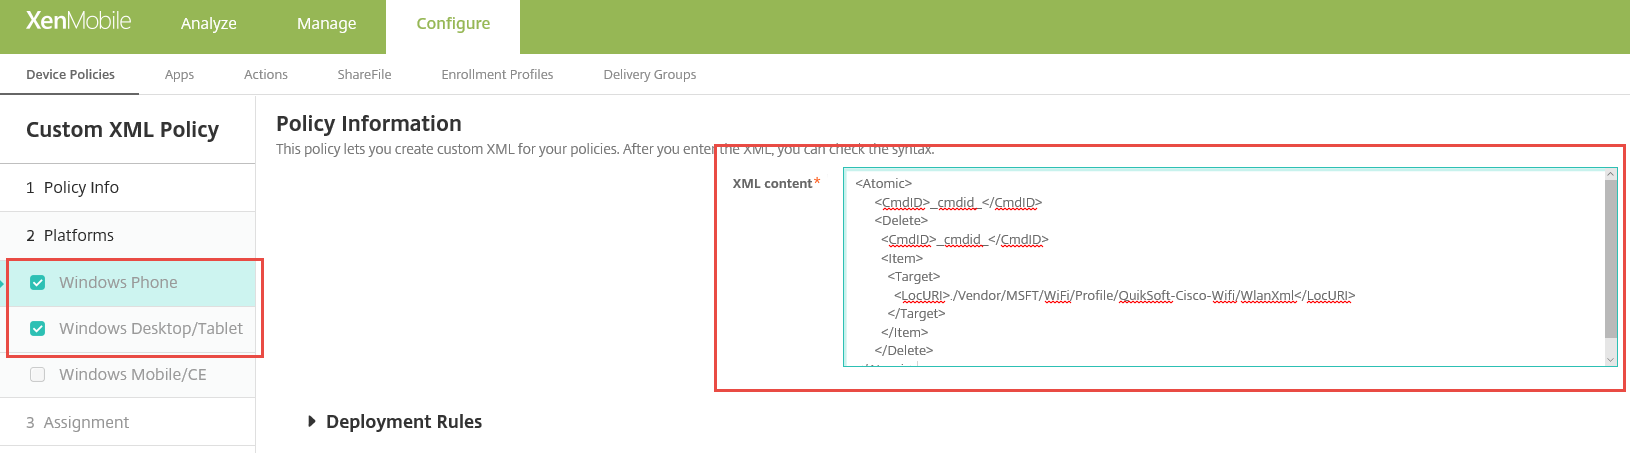Go to the Policy Info step
Viewport: 1630px width, 453px height.
(80, 188)
